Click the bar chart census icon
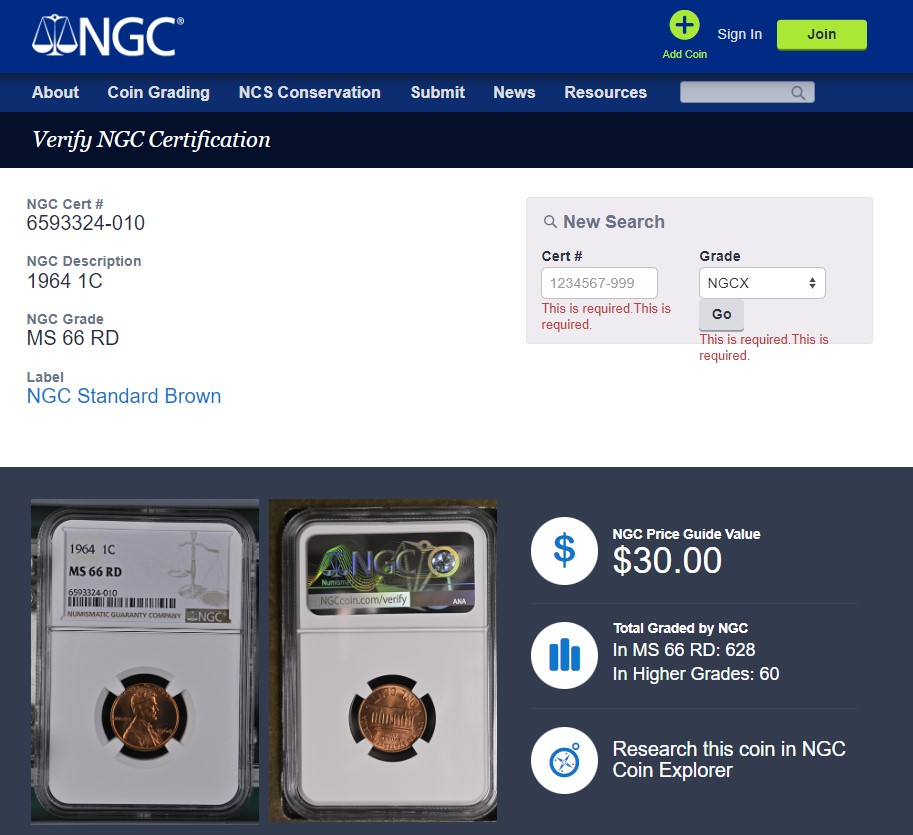Image resolution: width=913 pixels, height=835 pixels. pos(564,655)
